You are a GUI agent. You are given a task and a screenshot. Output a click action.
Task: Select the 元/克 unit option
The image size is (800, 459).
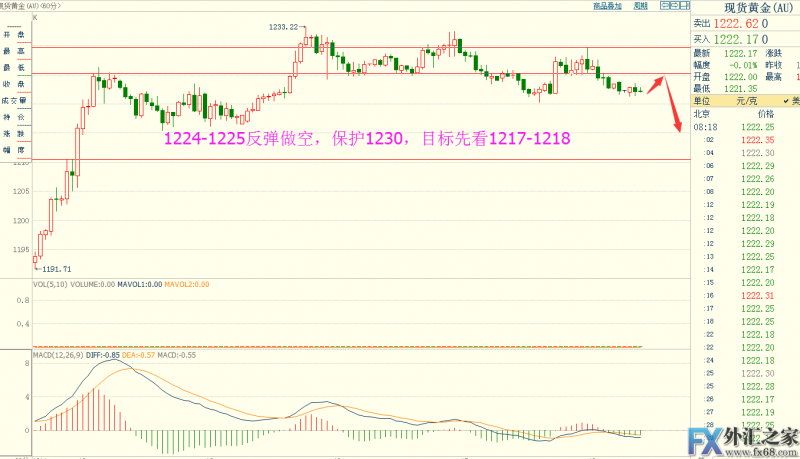point(745,101)
